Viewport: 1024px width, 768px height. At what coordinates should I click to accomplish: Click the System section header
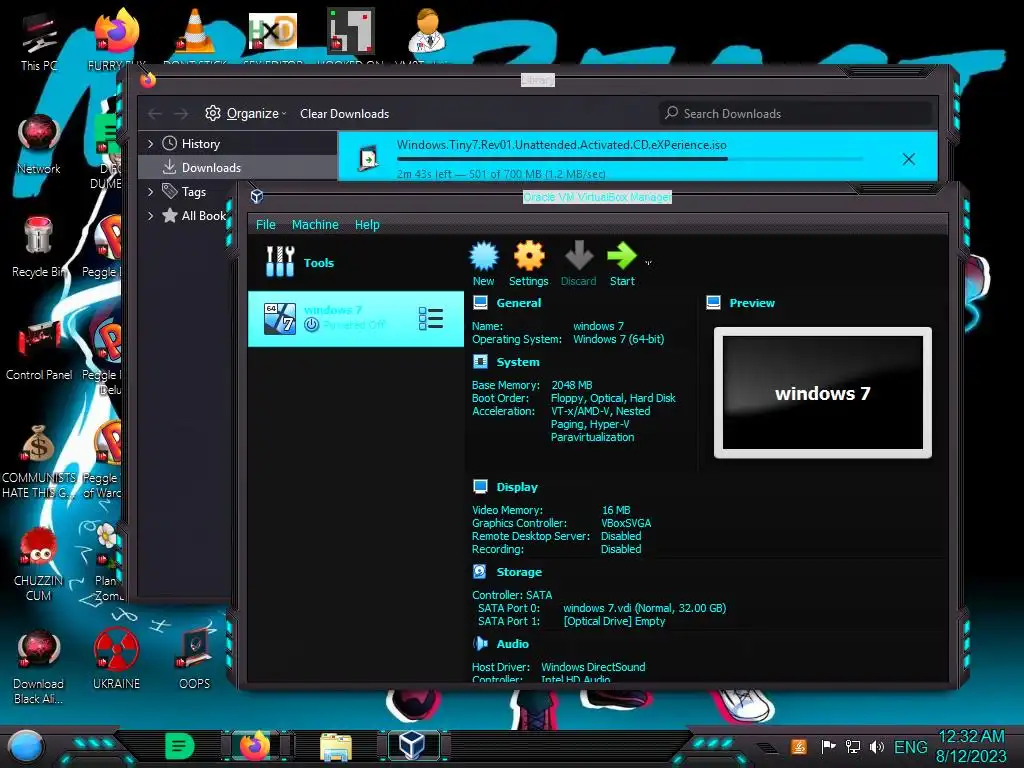click(518, 362)
